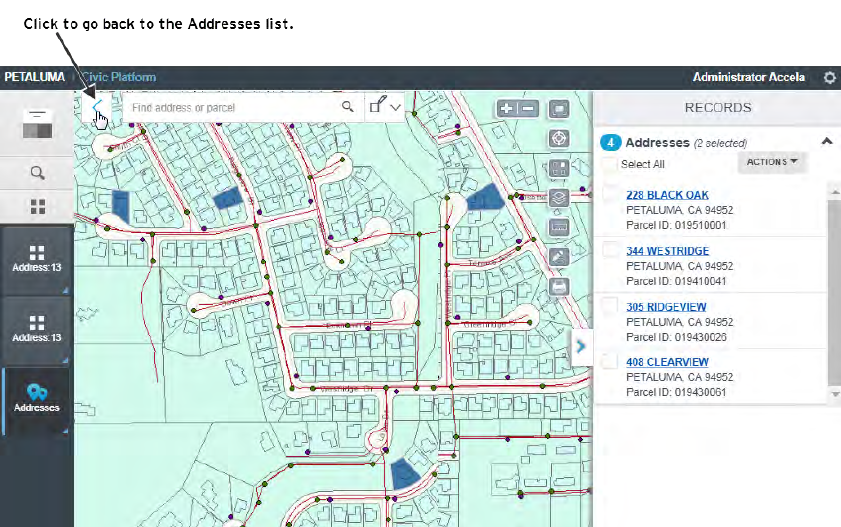Select the first Address:13 sidebar tab
This screenshot has height=527, width=841.
(37, 258)
